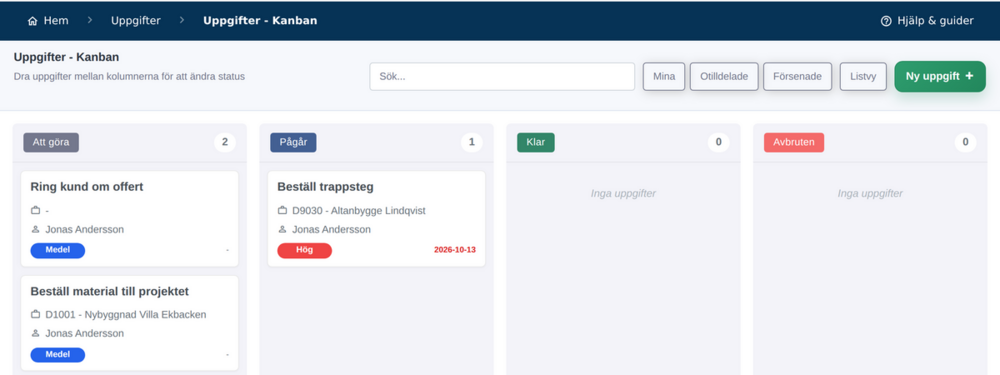Open task Beställ material till projektet
The image size is (1000, 375).
[x=110, y=291]
